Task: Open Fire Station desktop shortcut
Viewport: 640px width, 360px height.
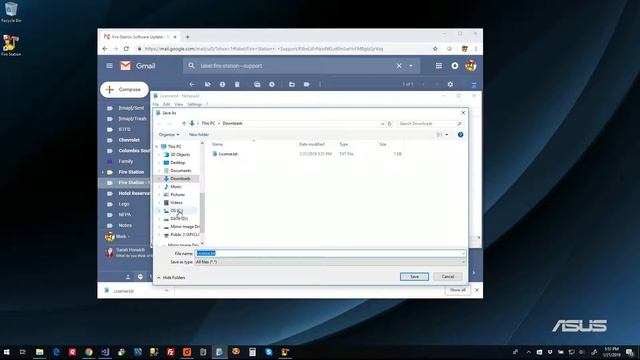Action: click(11, 45)
